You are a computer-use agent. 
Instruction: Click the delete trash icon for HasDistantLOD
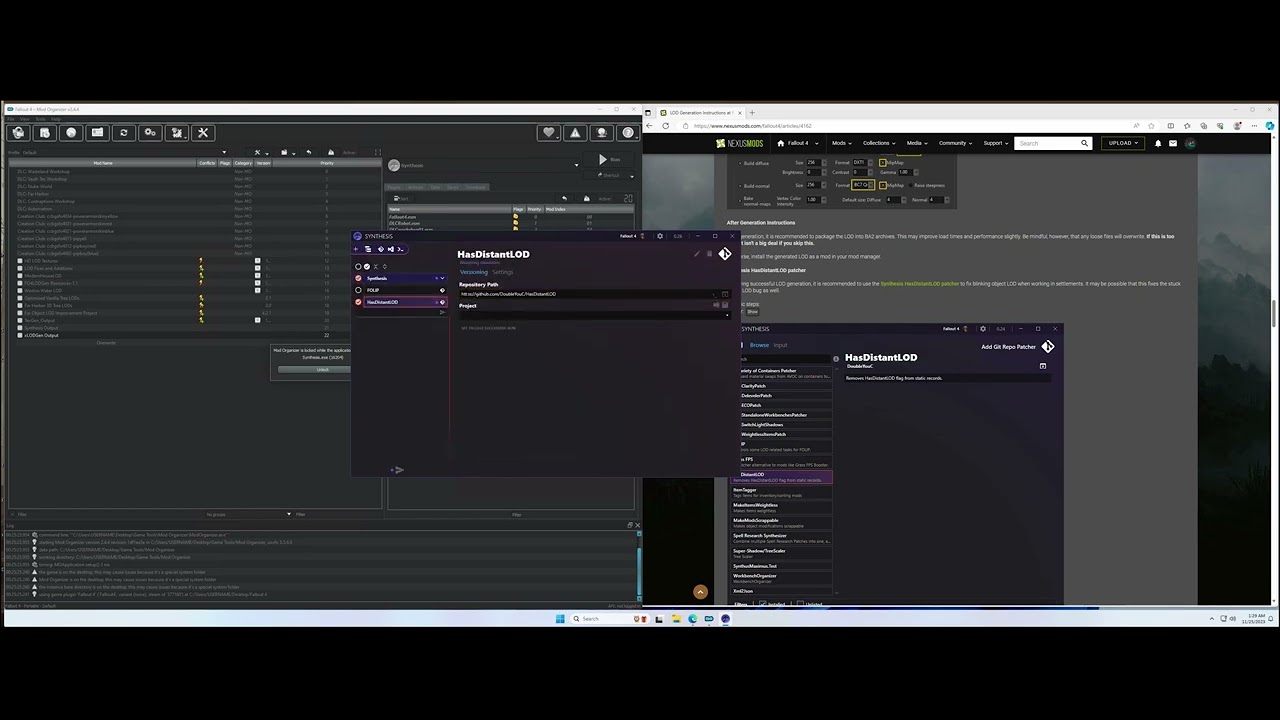(710, 254)
